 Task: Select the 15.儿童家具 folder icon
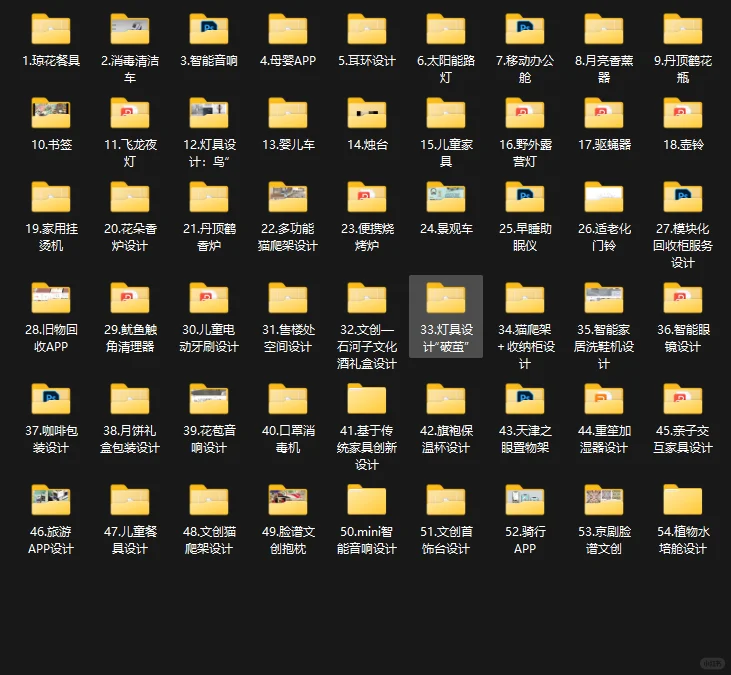[x=446, y=113]
